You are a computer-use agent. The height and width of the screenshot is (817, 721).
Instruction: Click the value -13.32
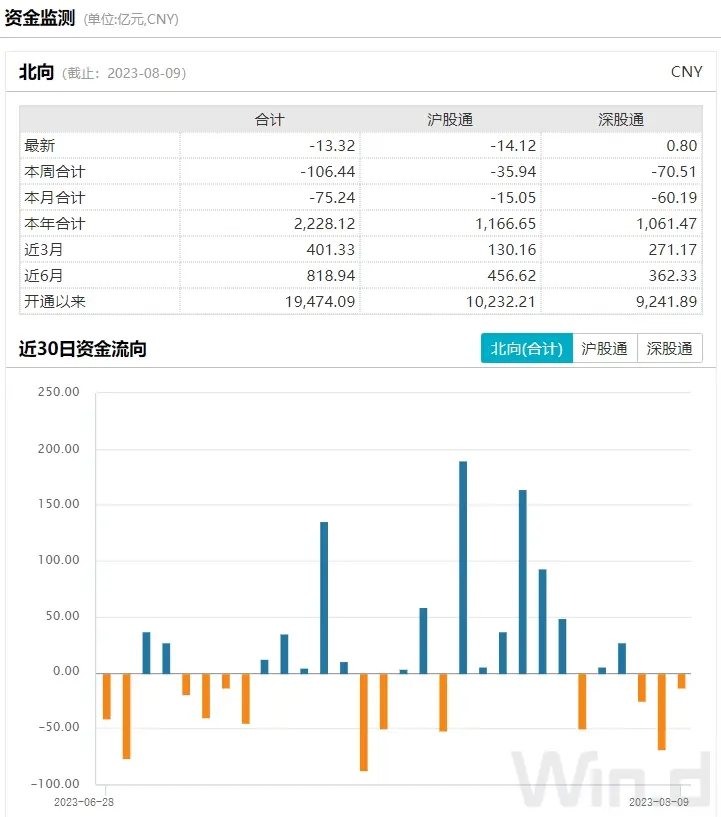click(332, 146)
